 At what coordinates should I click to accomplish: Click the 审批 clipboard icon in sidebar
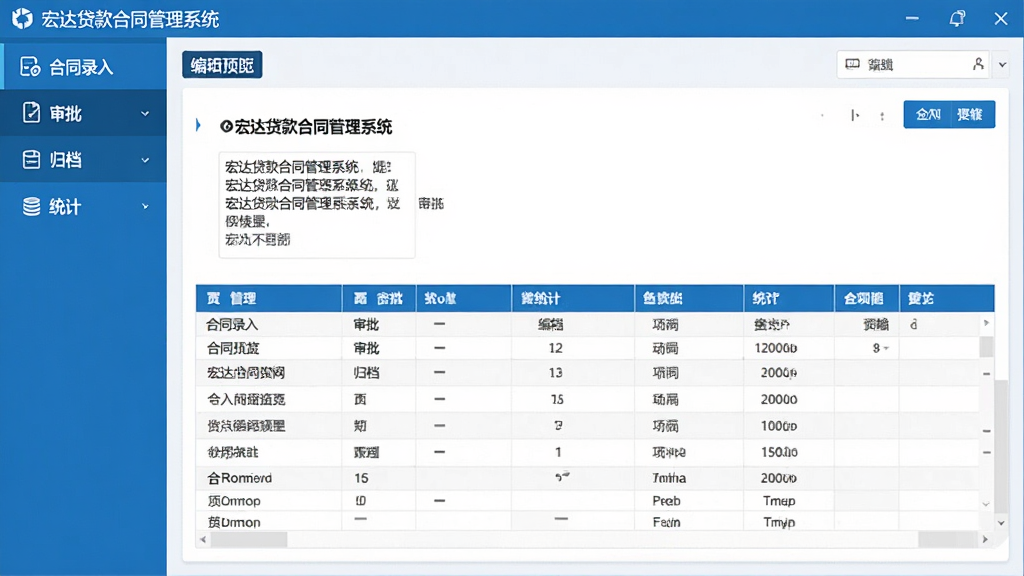[31, 112]
